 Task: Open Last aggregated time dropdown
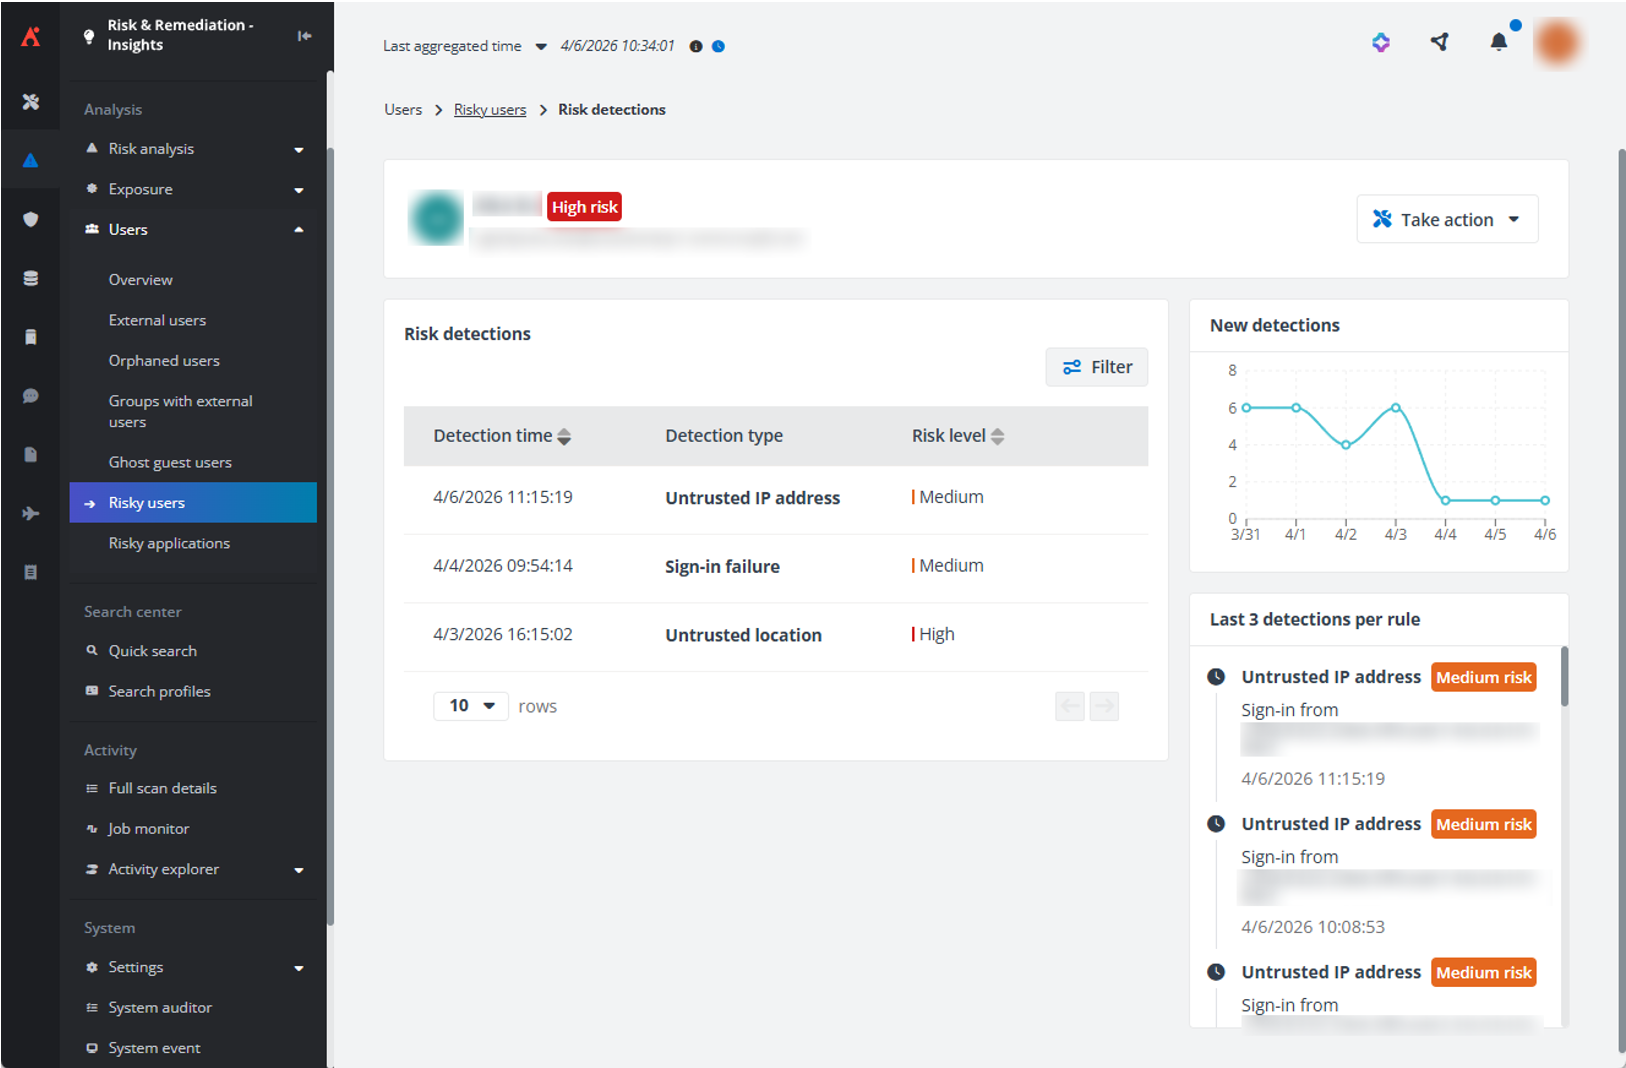coord(541,46)
